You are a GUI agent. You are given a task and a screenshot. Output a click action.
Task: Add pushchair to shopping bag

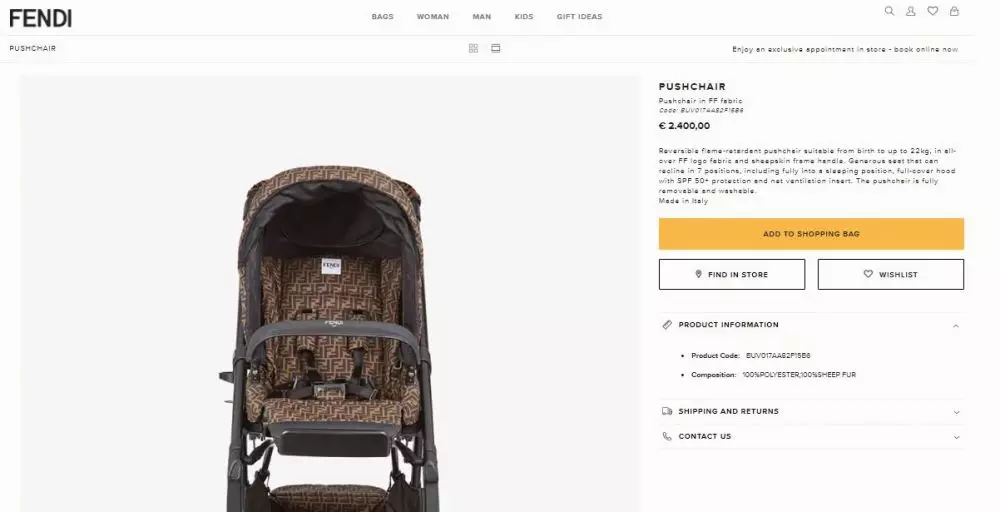tap(811, 234)
